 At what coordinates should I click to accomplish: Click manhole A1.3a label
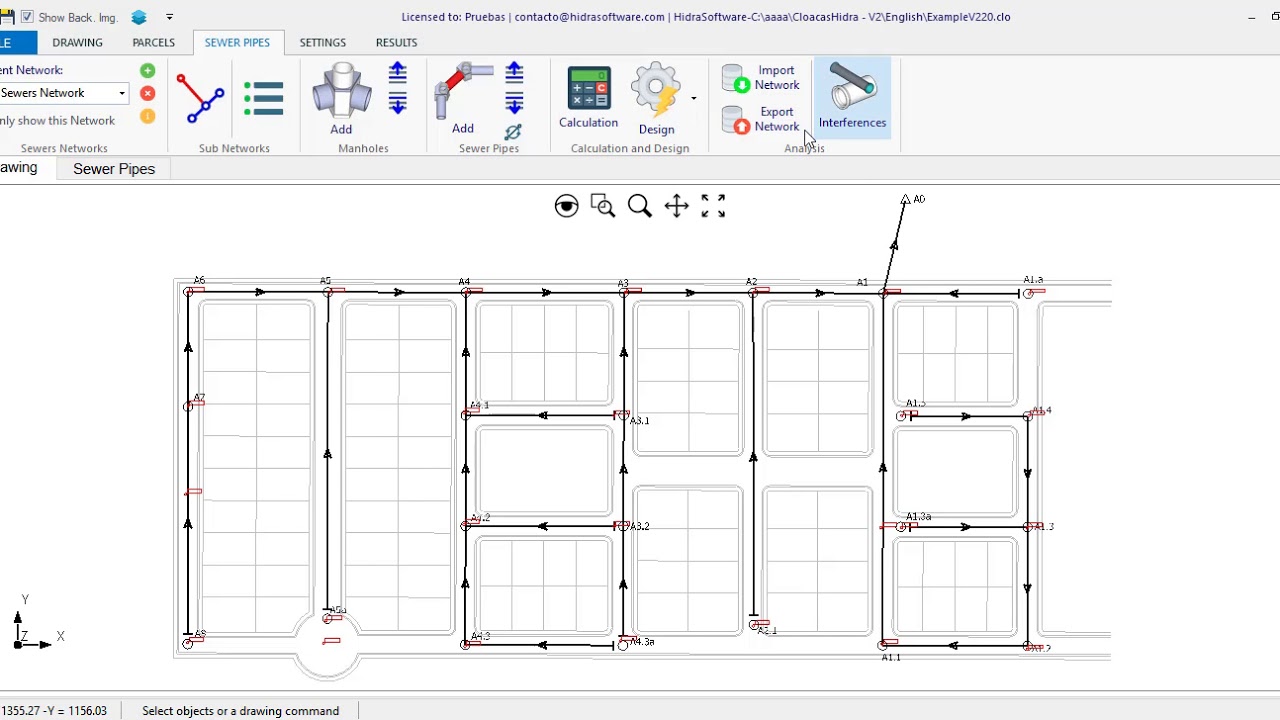918,517
